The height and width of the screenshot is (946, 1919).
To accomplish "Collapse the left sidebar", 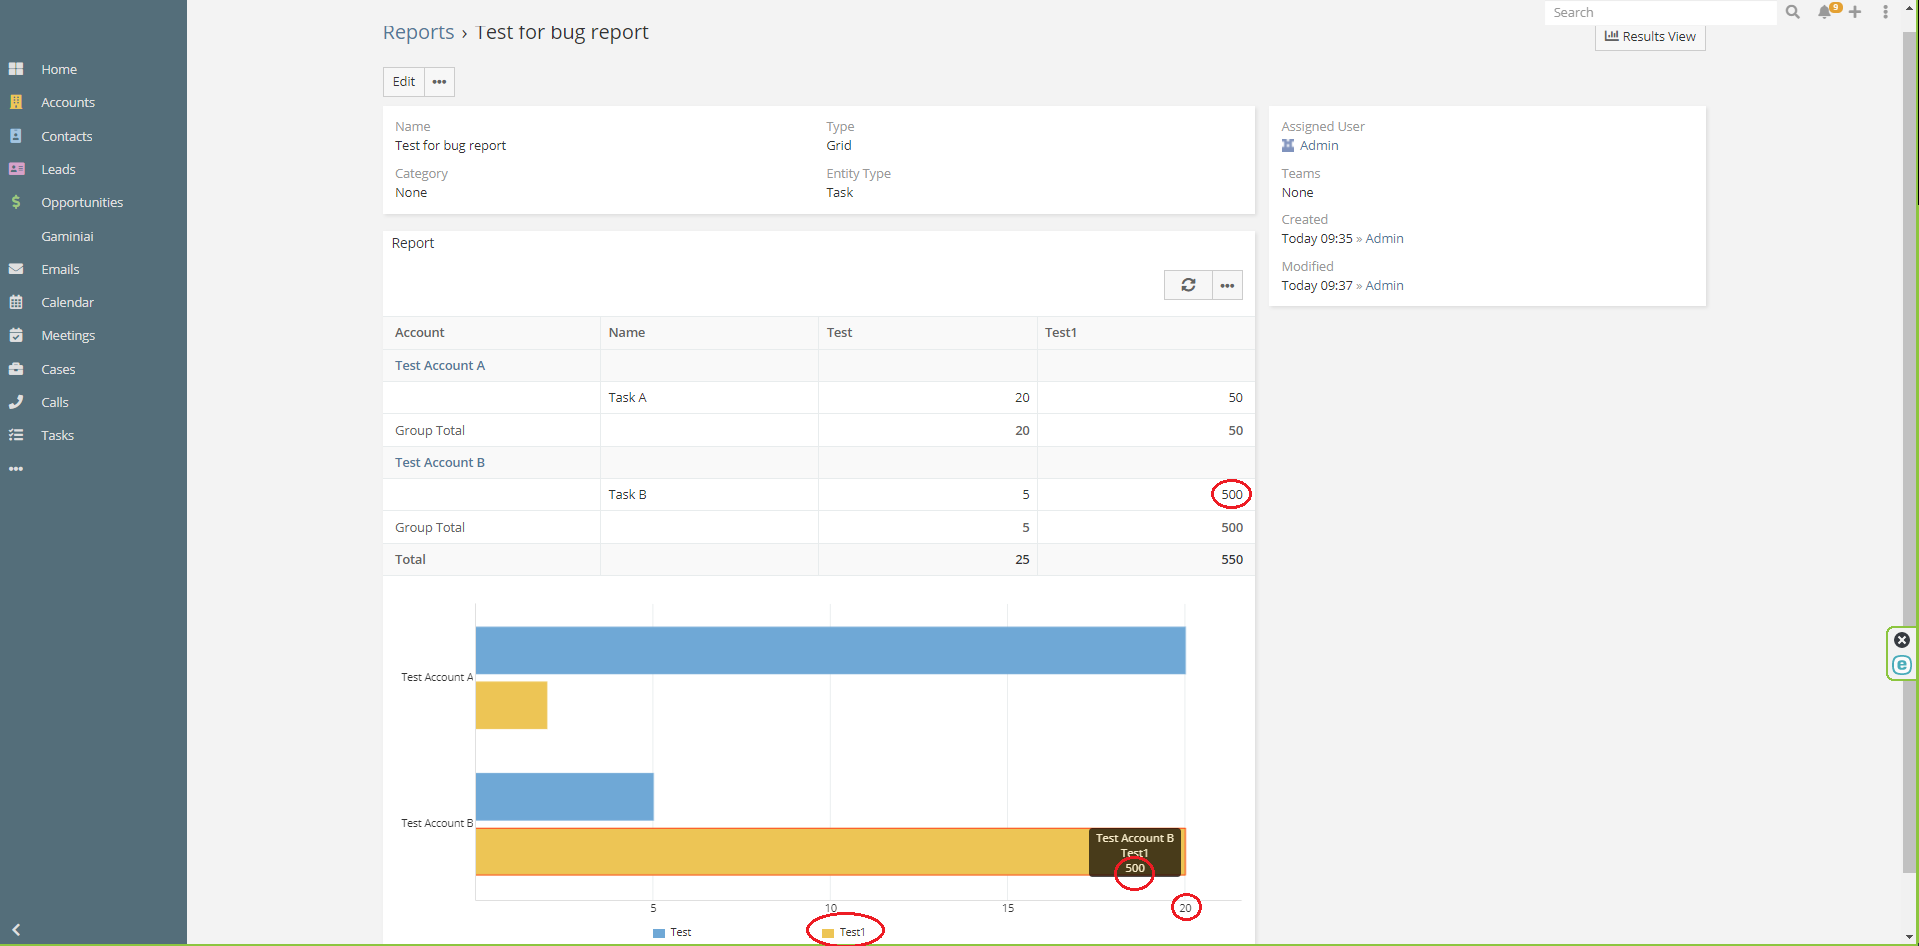I will coord(16,929).
